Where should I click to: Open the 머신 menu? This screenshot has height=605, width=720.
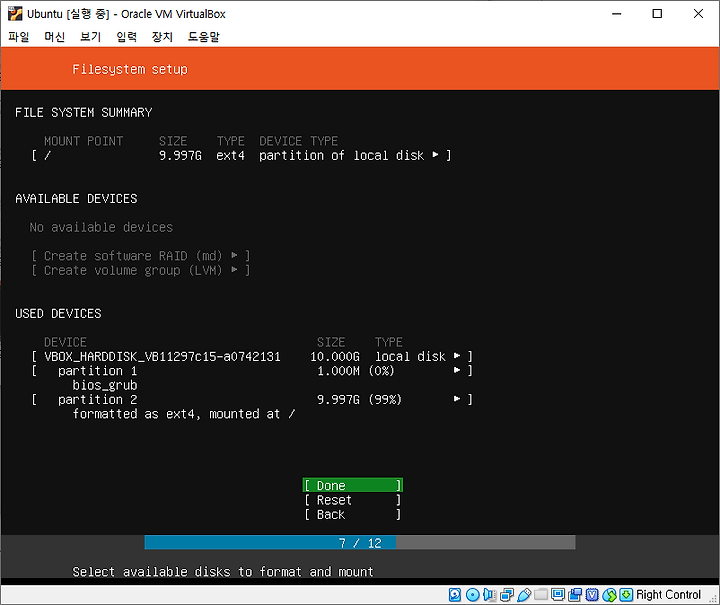(55, 37)
